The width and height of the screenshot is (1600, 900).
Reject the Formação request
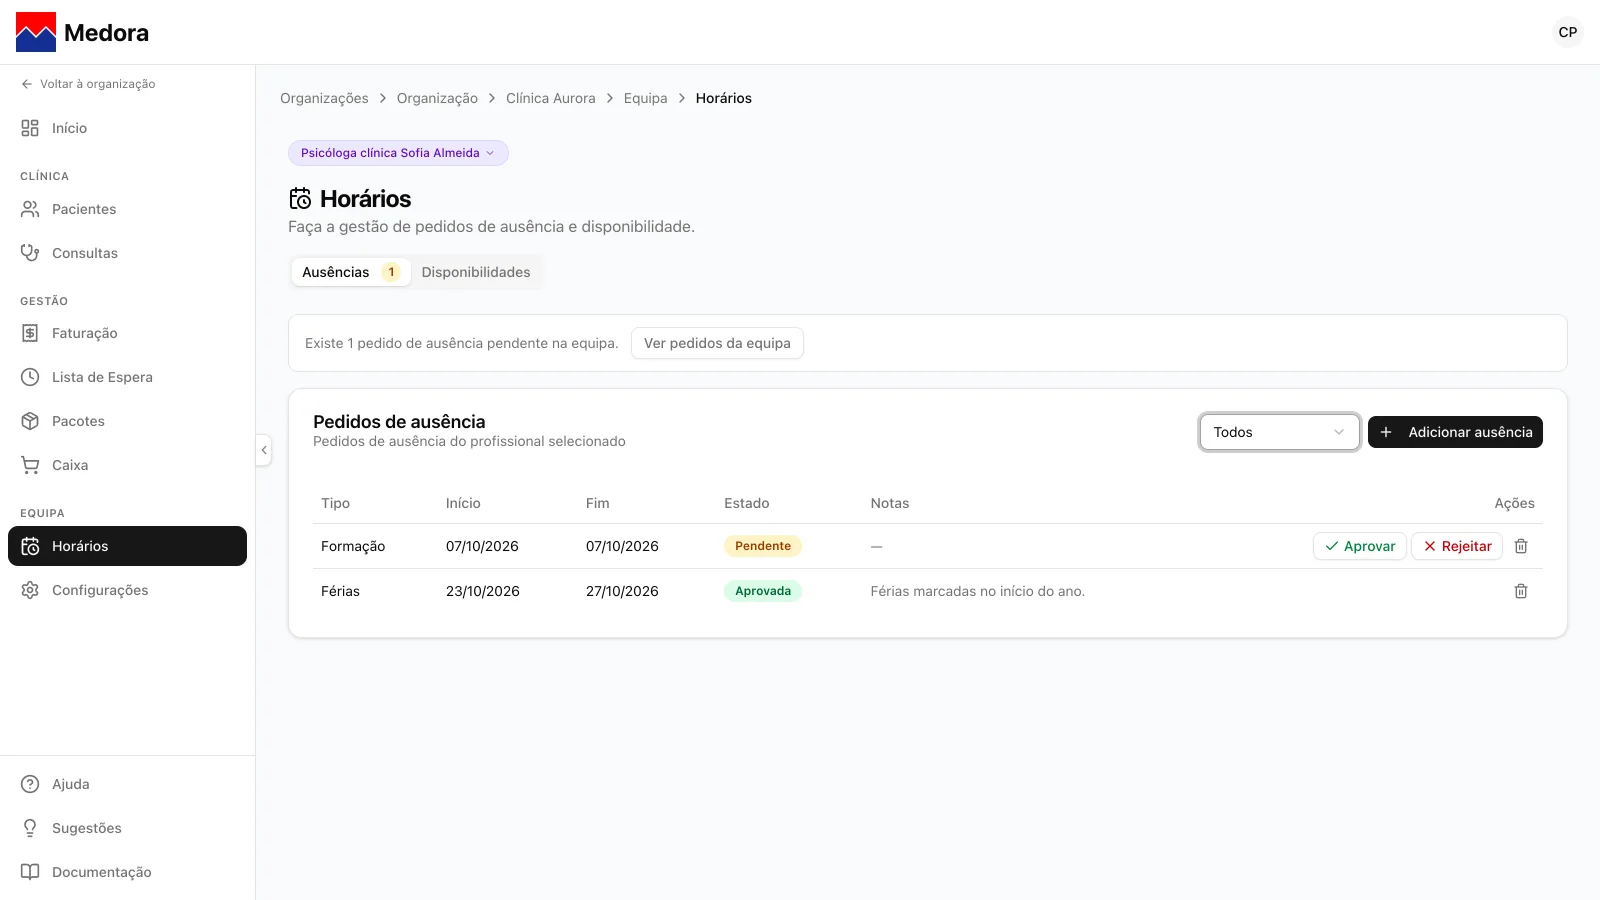point(1457,546)
